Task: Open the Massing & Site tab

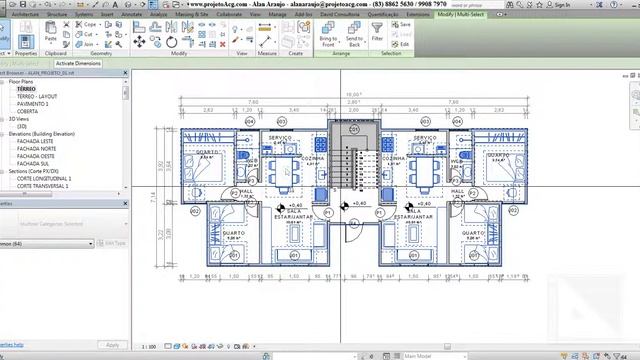Action: click(x=191, y=14)
